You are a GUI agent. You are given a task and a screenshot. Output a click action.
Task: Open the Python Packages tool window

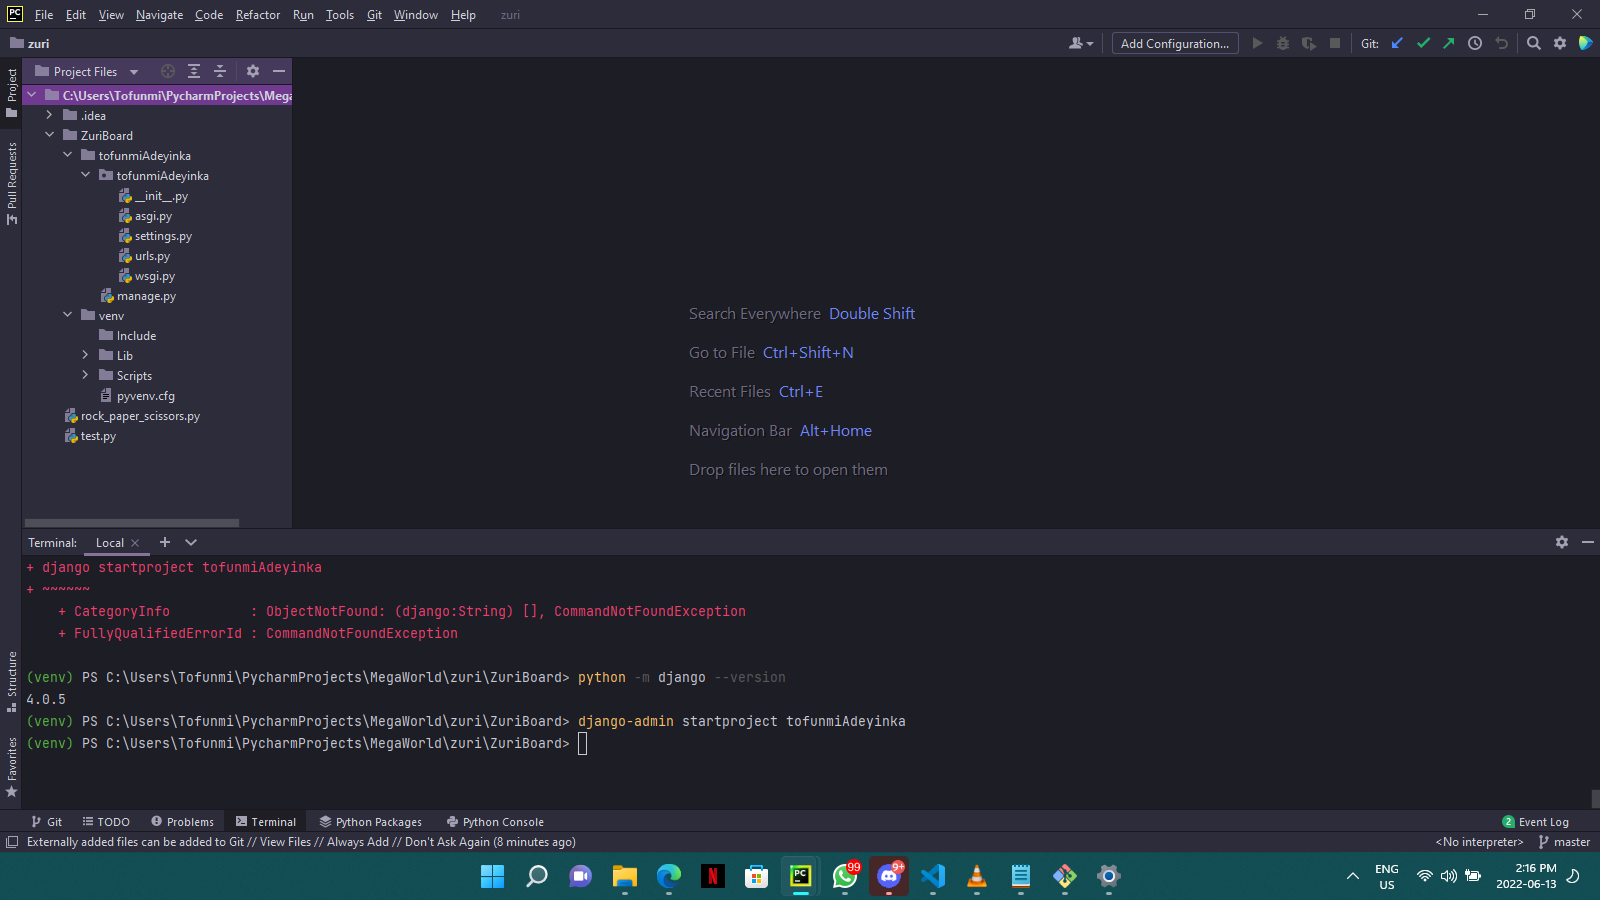tap(370, 822)
